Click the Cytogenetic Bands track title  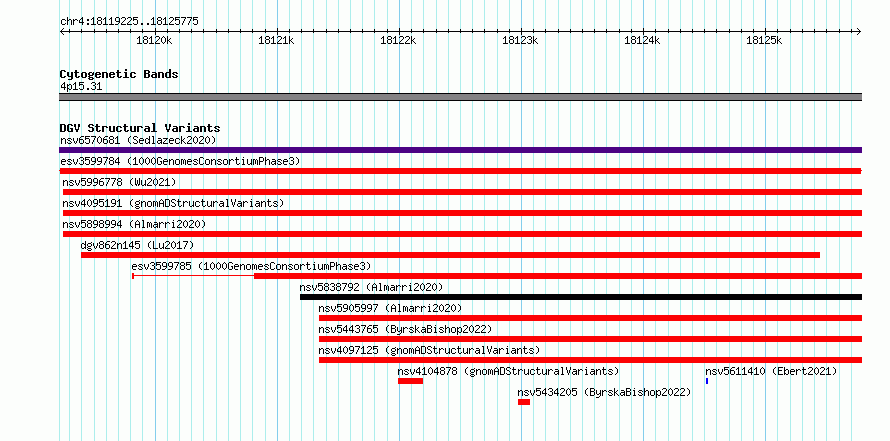click(119, 74)
